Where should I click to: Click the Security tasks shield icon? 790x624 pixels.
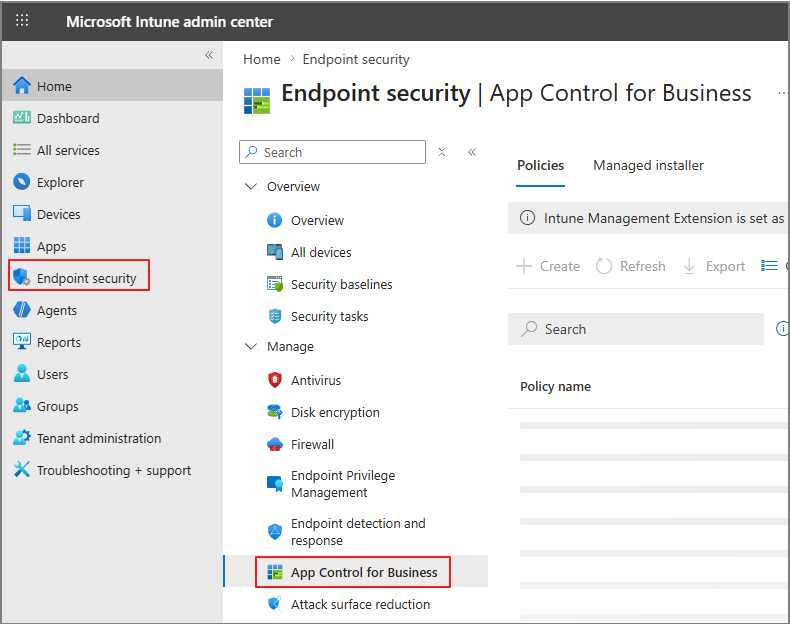point(275,316)
